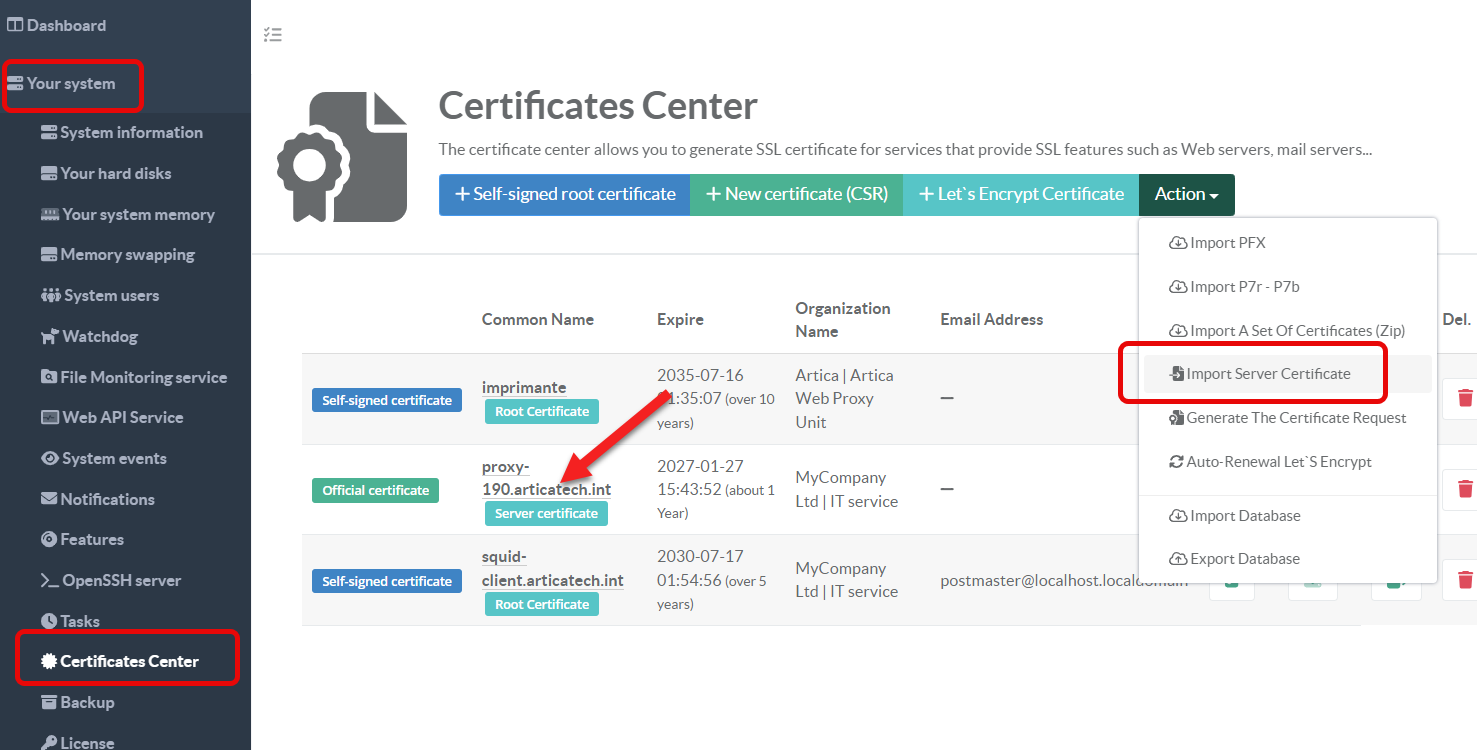Click Self-signed root certificate button
1477x750 pixels.
click(x=564, y=195)
